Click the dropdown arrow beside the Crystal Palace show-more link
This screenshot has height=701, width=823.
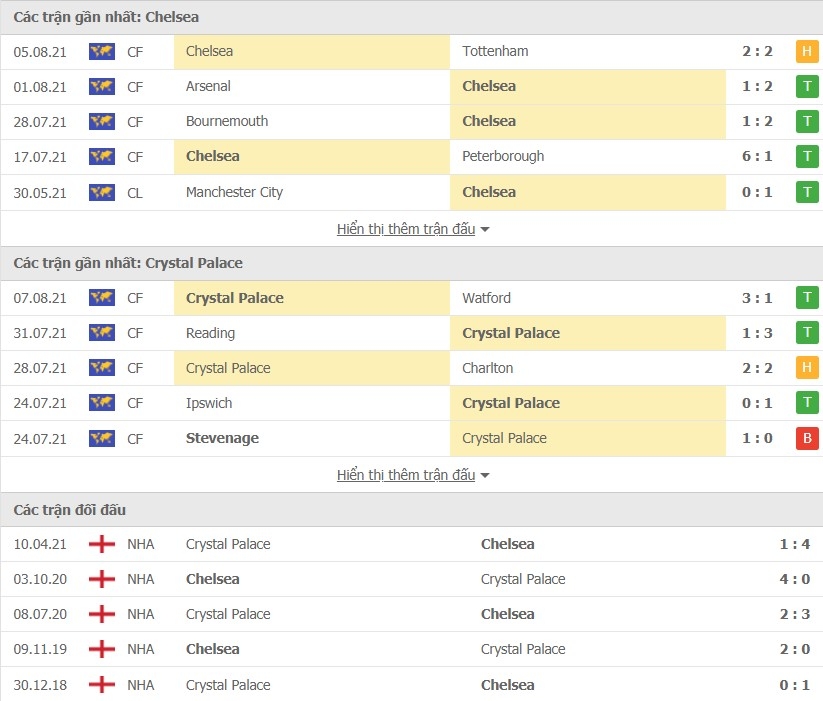tap(485, 476)
